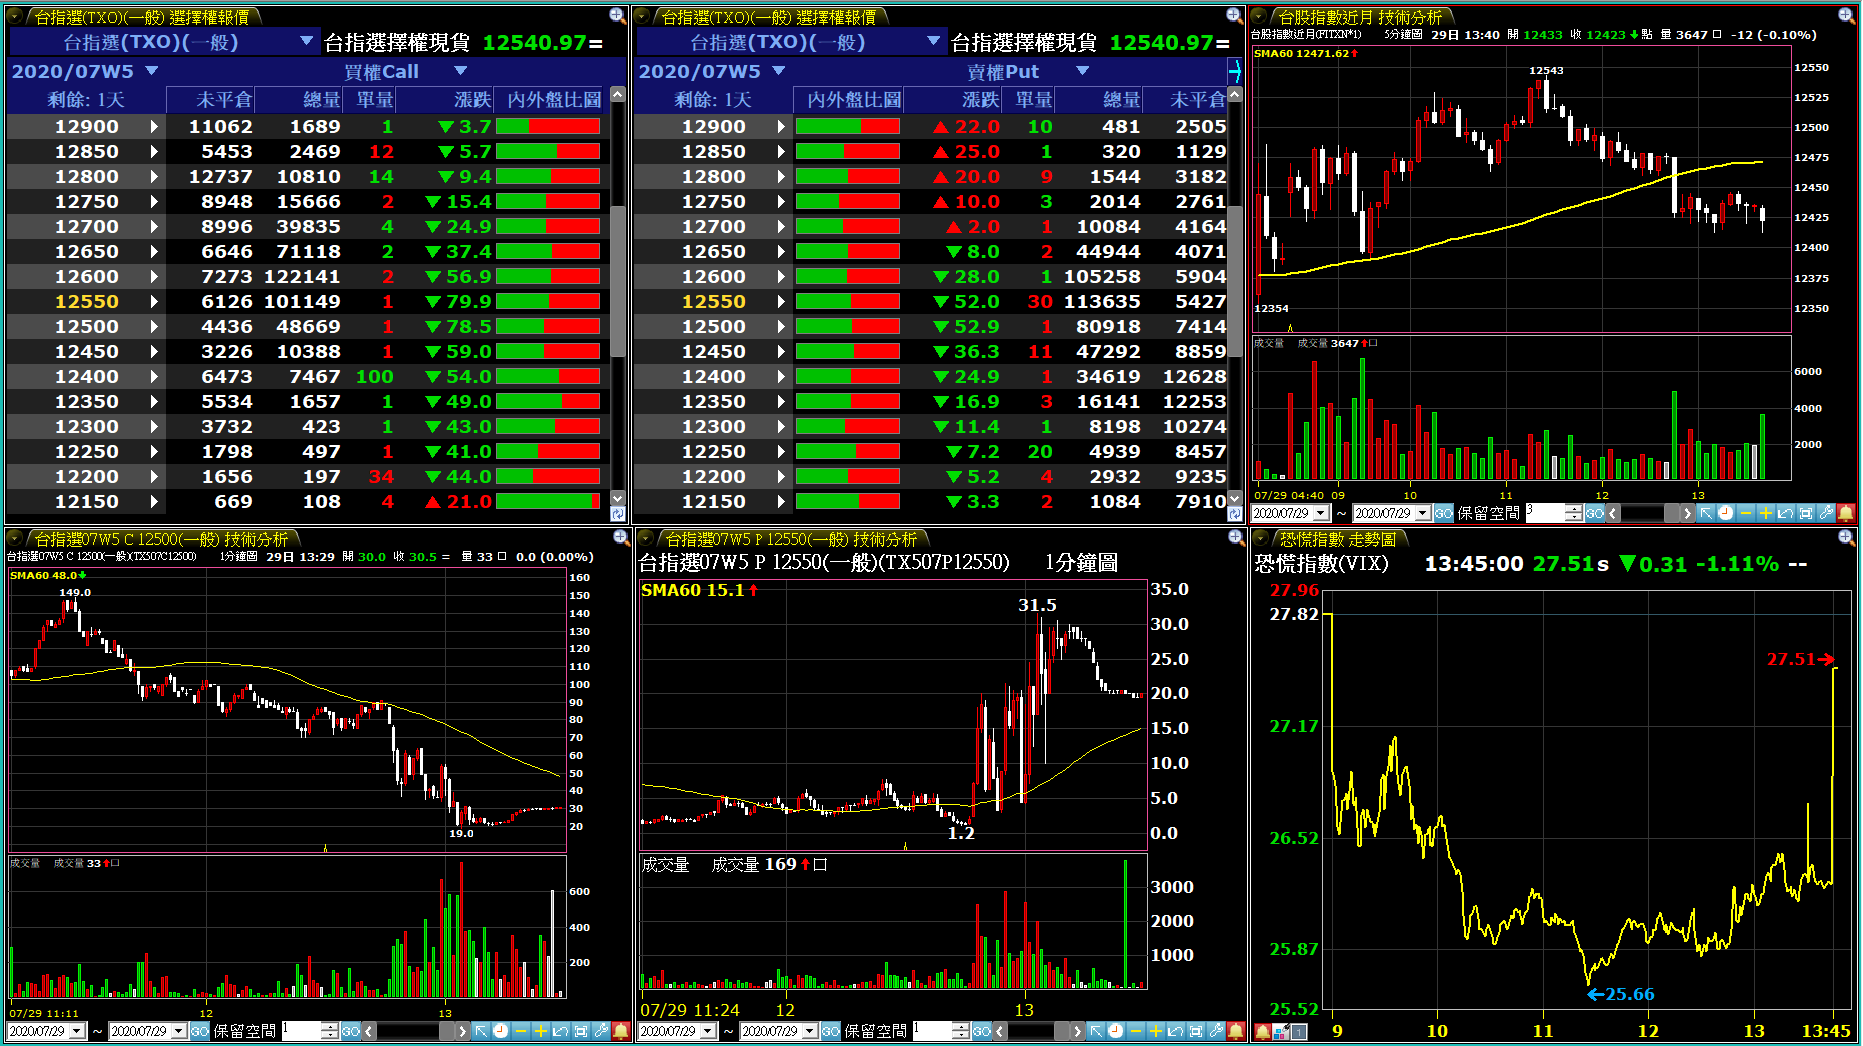Click magnifier icon of futures chart panel
The height and width of the screenshot is (1046, 1863).
point(1847,15)
